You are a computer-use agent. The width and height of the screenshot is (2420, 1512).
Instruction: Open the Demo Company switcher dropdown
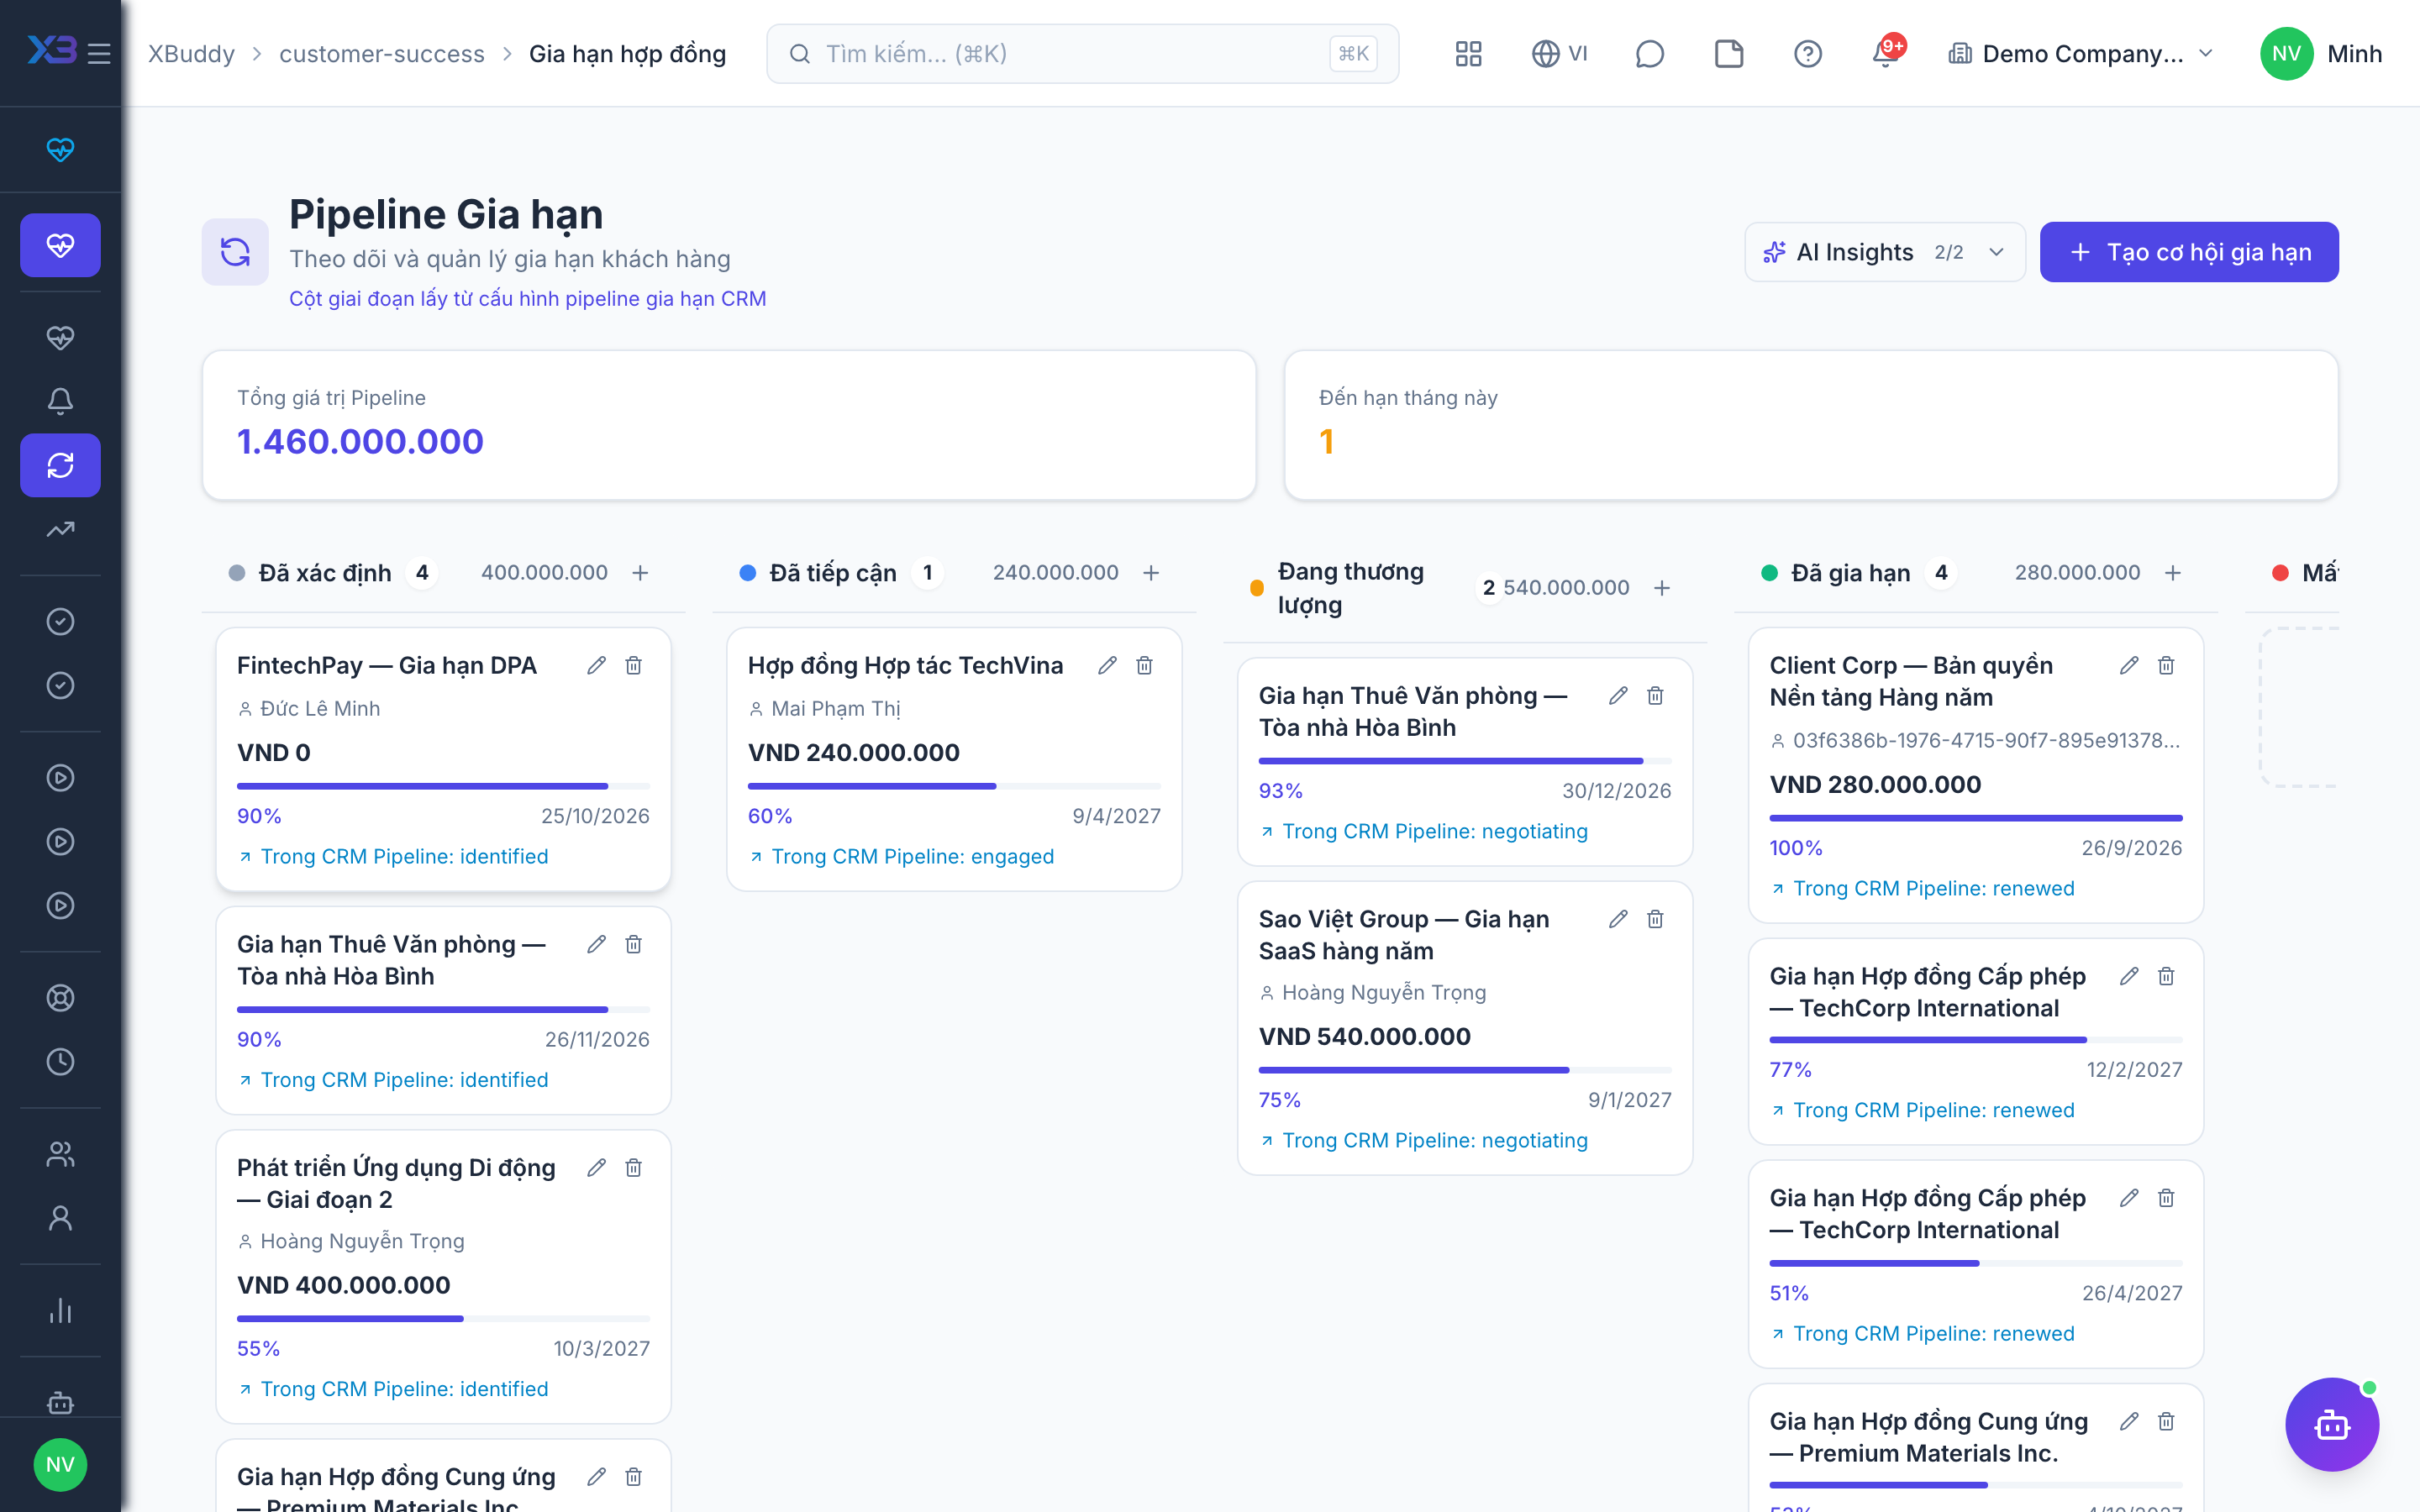tap(2080, 53)
